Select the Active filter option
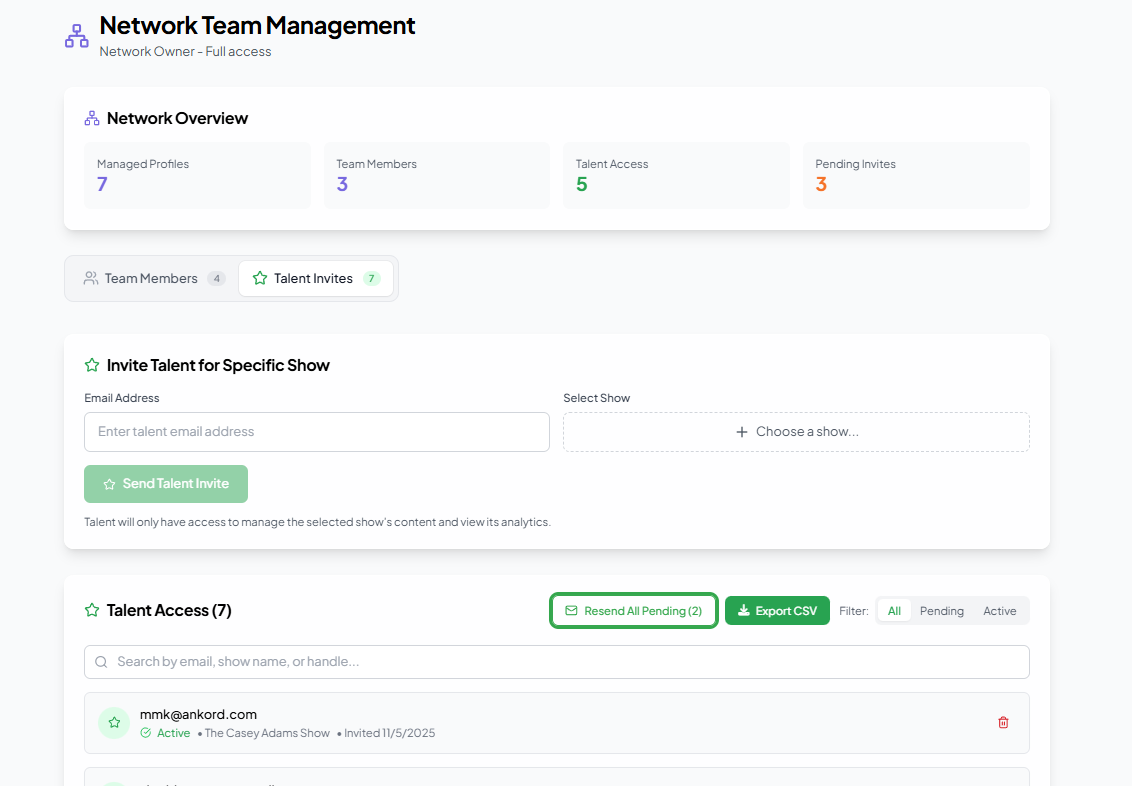Viewport: 1132px width, 786px height. 1000,610
